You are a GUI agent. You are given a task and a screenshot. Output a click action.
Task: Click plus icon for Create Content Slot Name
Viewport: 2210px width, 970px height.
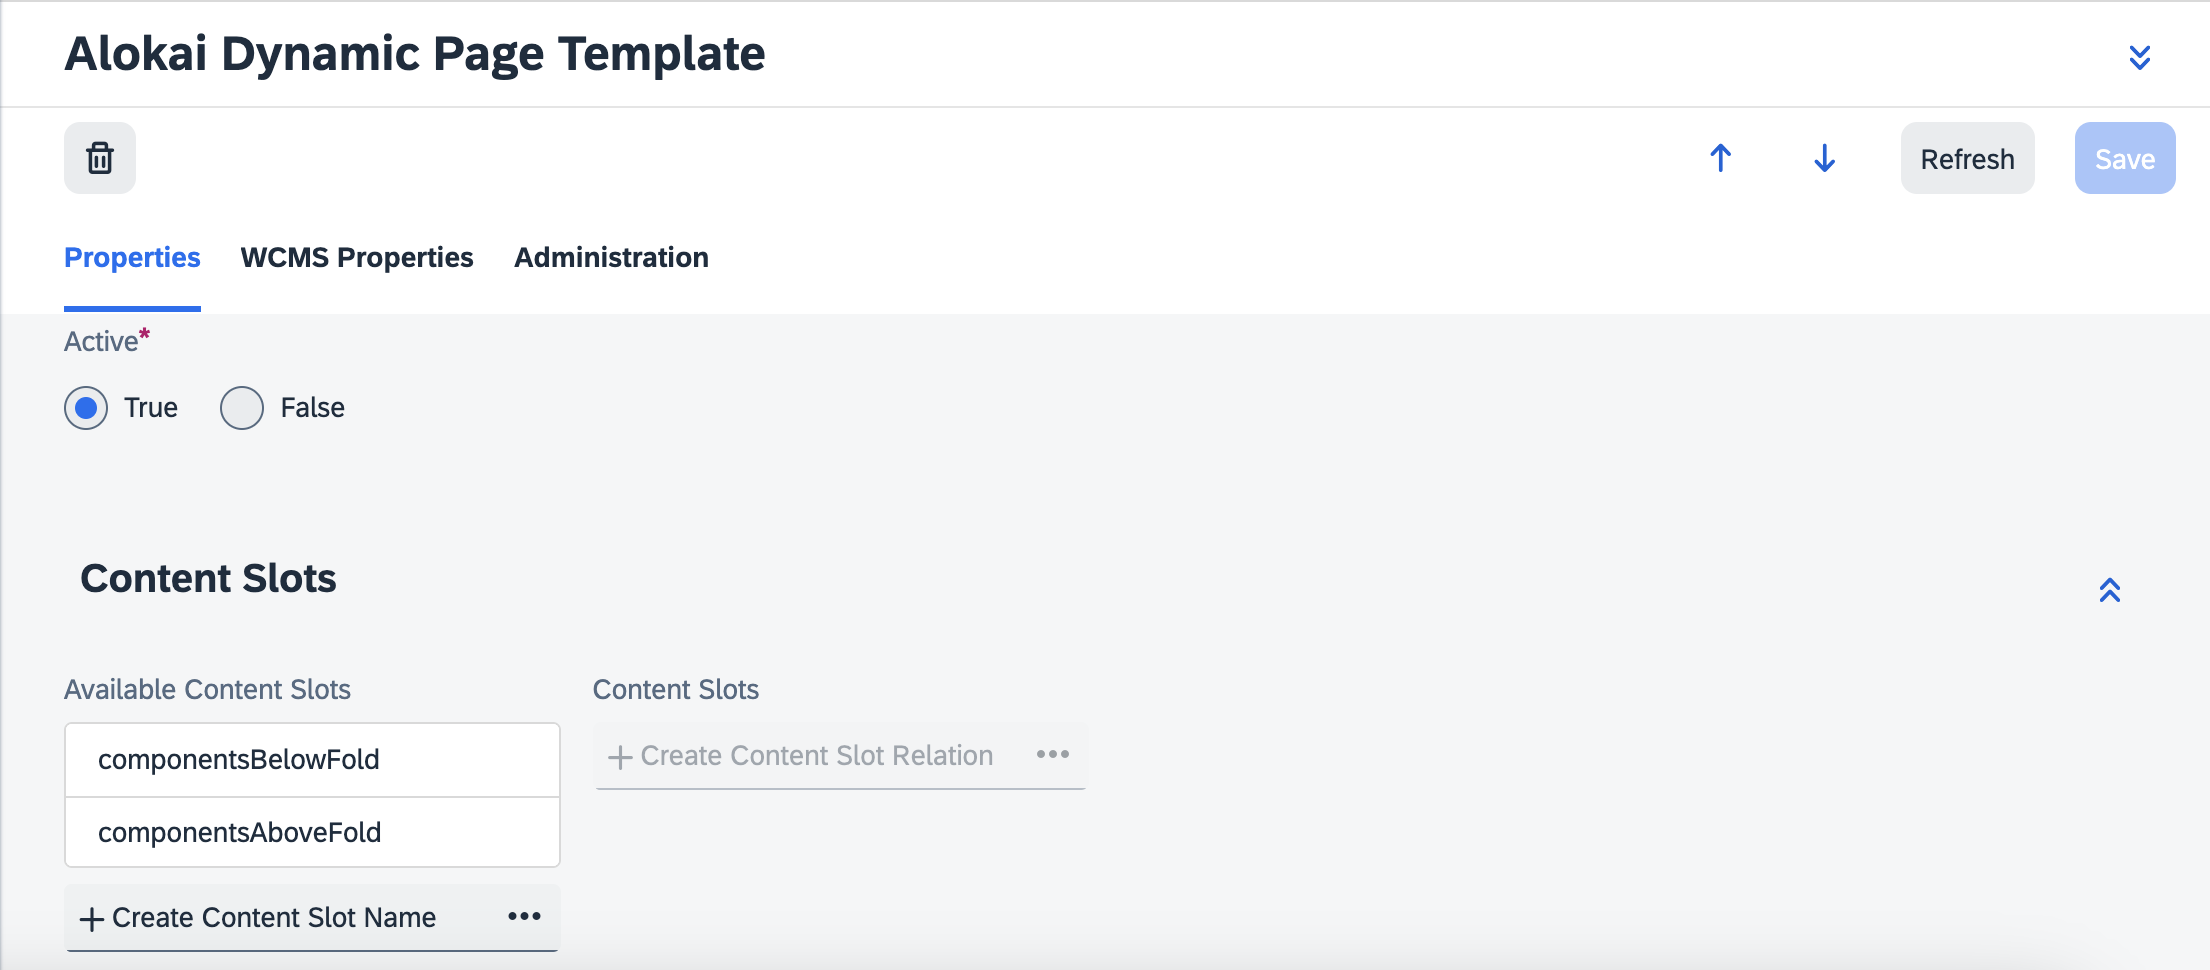pos(92,919)
